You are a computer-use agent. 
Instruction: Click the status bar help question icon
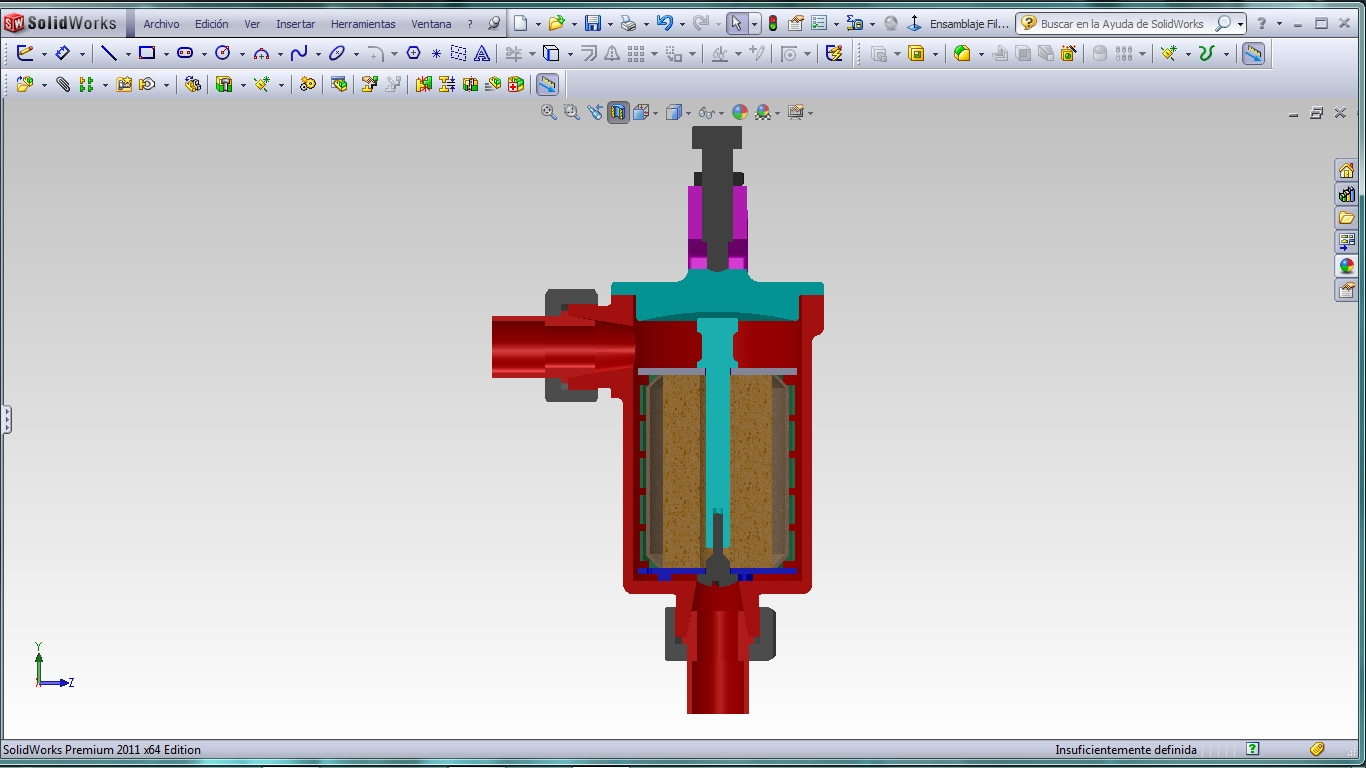pyautogui.click(x=1253, y=749)
